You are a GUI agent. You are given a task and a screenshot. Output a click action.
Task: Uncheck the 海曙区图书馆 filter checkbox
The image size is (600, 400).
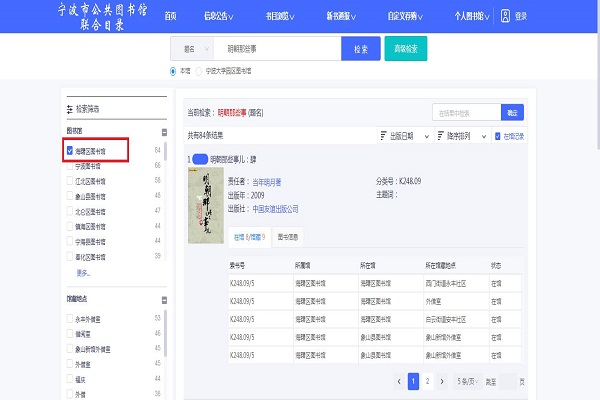pos(70,151)
